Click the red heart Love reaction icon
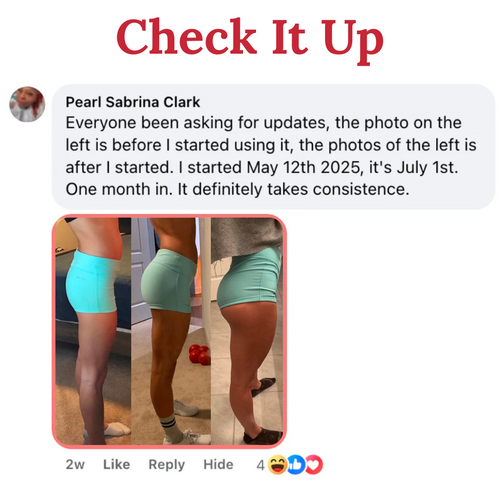Image resolution: width=500 pixels, height=500 pixels. [314, 465]
